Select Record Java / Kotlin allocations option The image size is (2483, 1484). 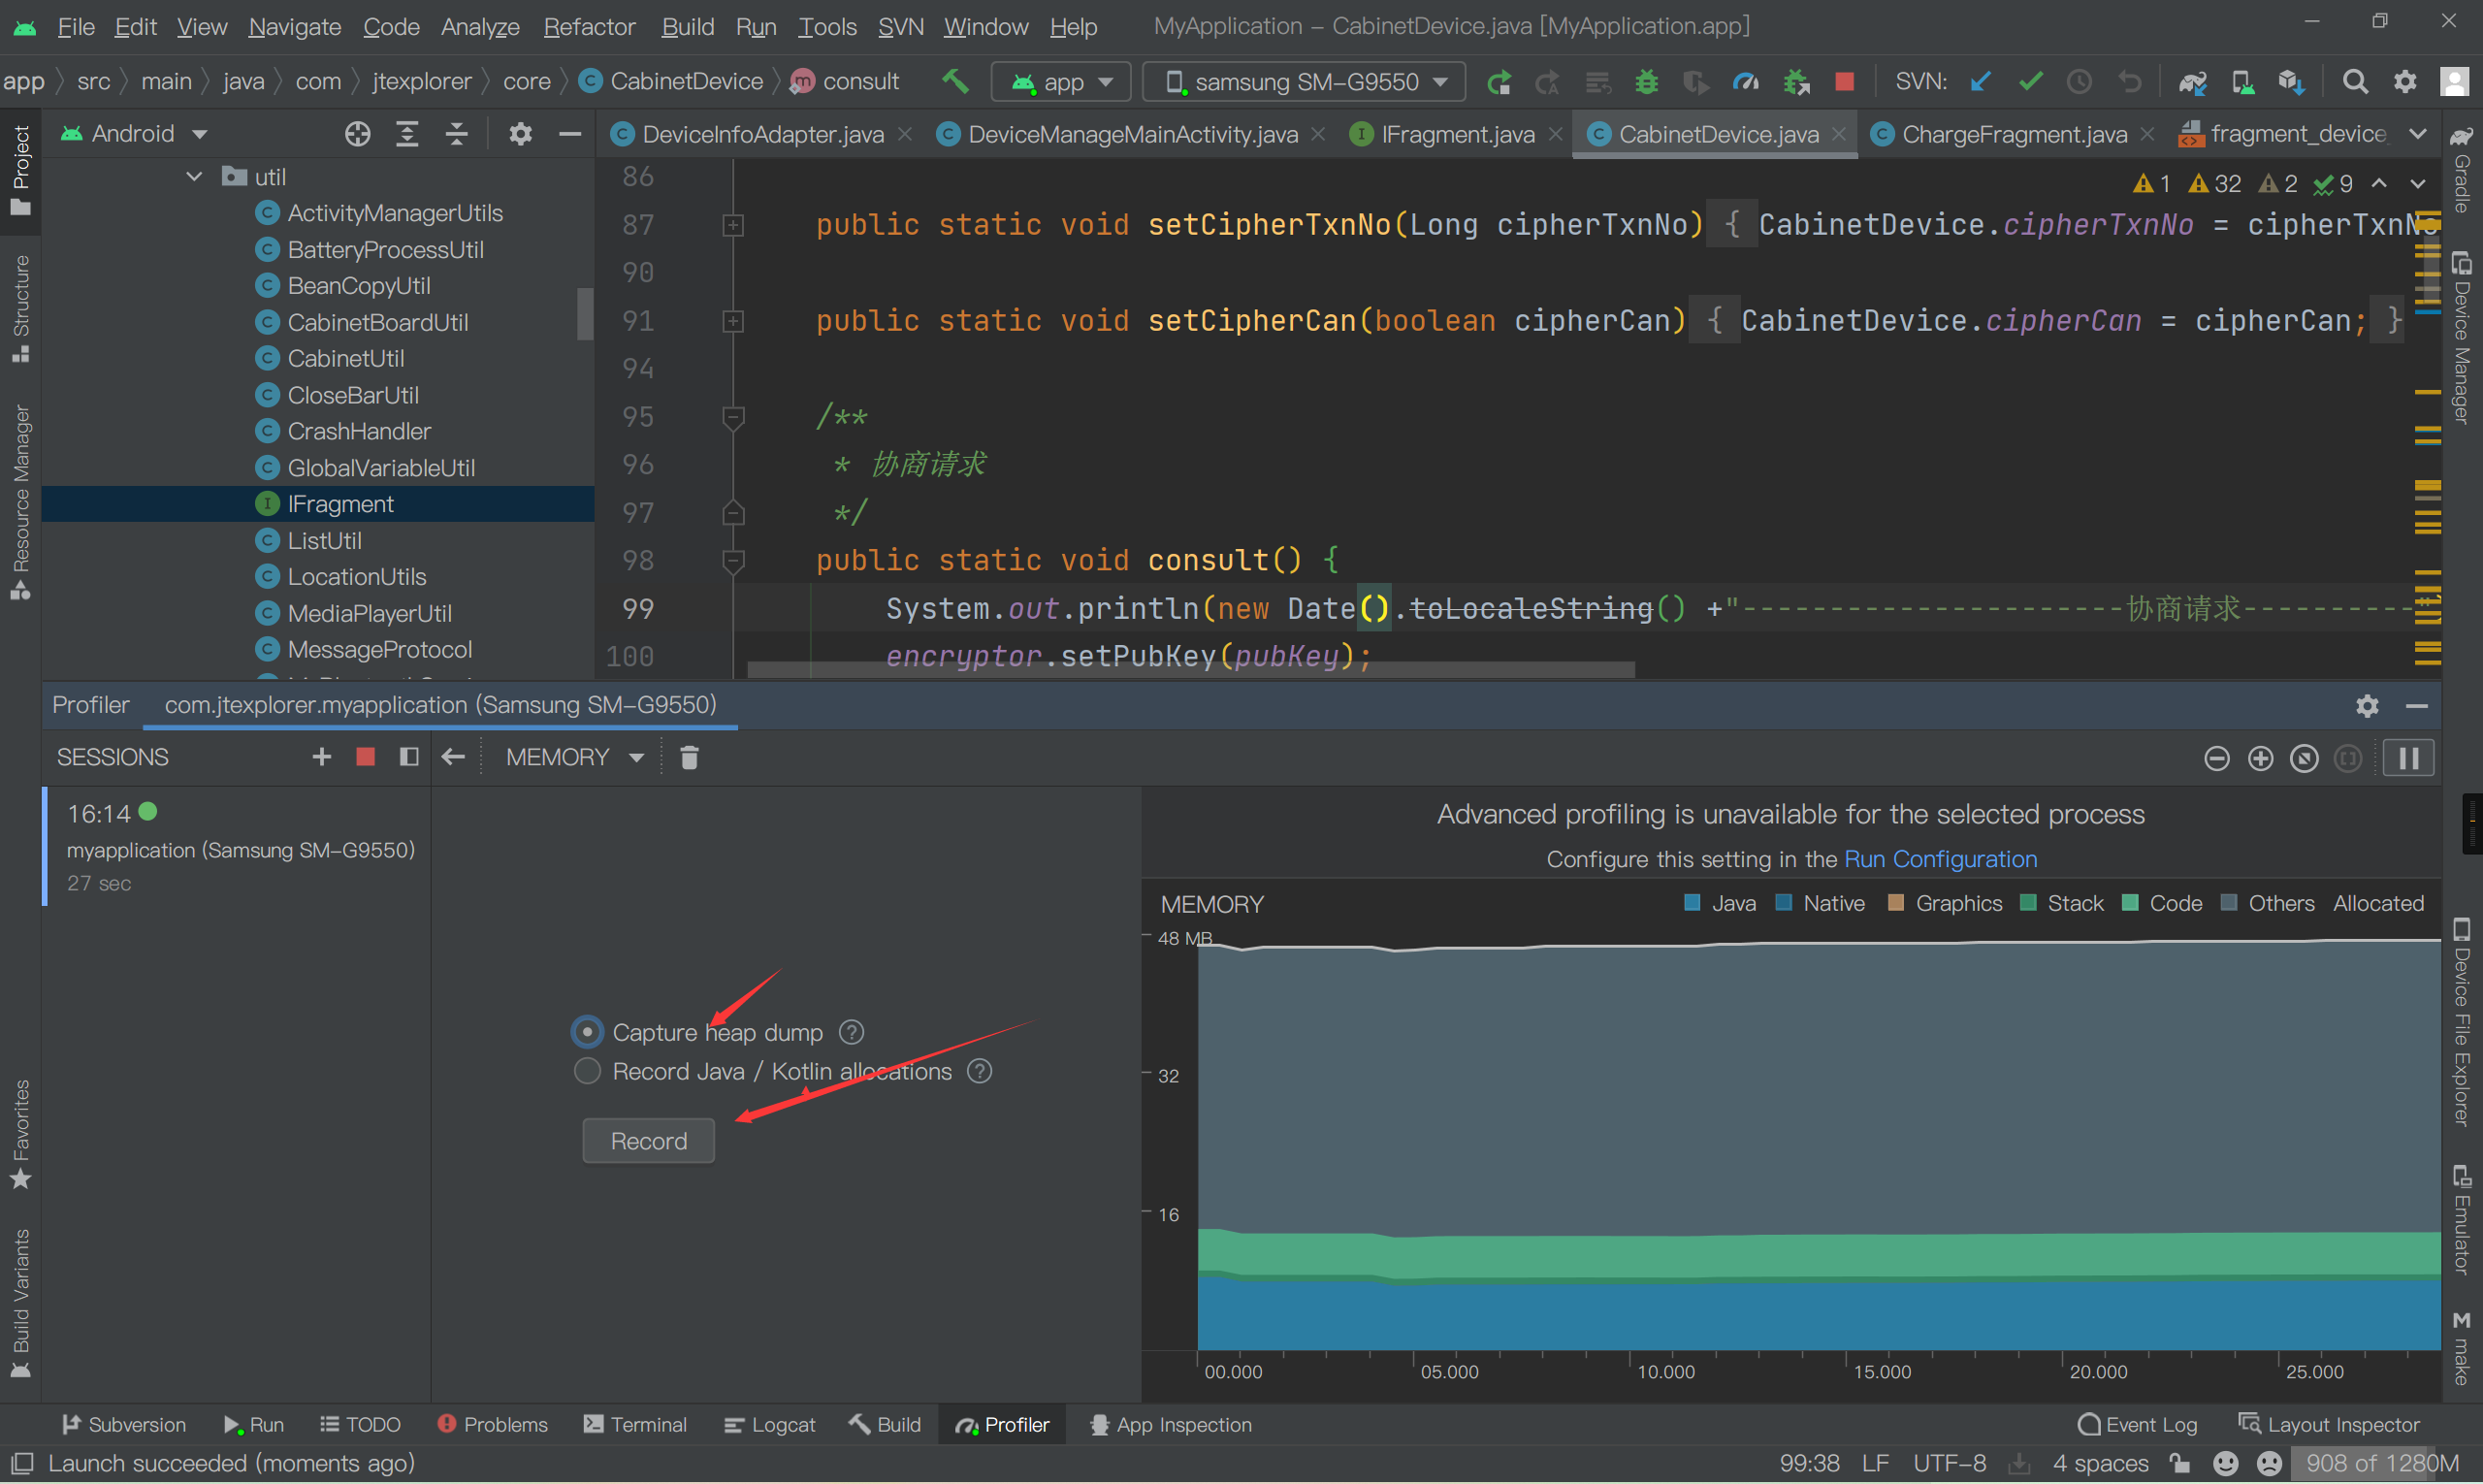pos(587,1072)
